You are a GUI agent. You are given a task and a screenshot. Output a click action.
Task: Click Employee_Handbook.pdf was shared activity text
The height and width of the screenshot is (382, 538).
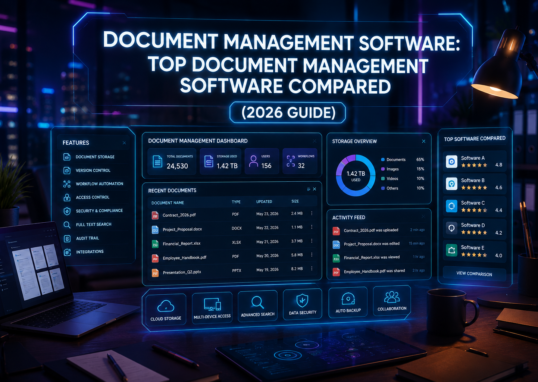[374, 271]
